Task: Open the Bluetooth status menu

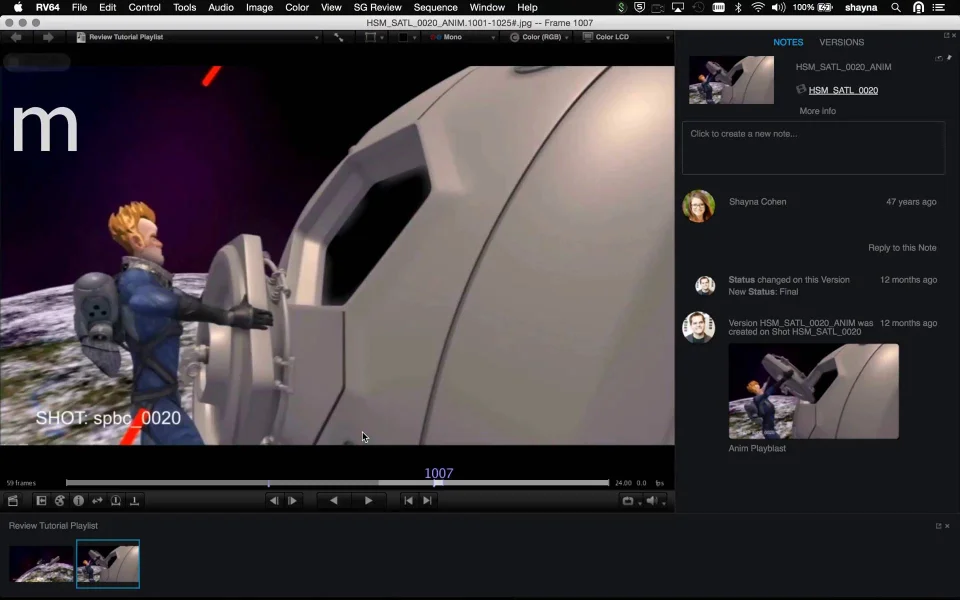Action: [738, 7]
